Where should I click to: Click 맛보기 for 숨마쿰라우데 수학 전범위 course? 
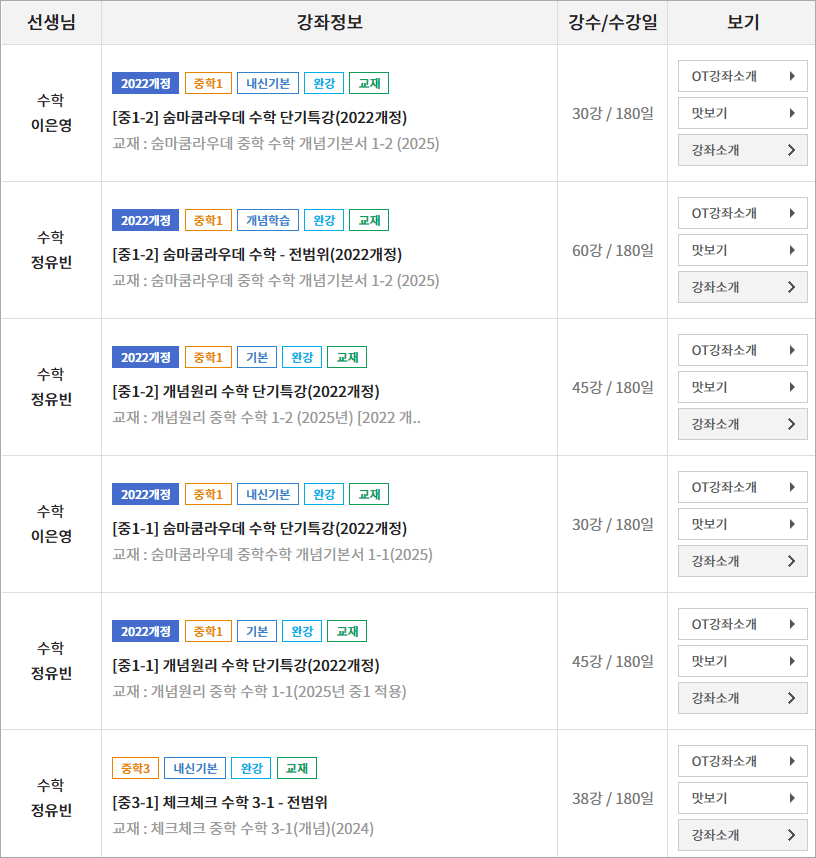coord(742,250)
